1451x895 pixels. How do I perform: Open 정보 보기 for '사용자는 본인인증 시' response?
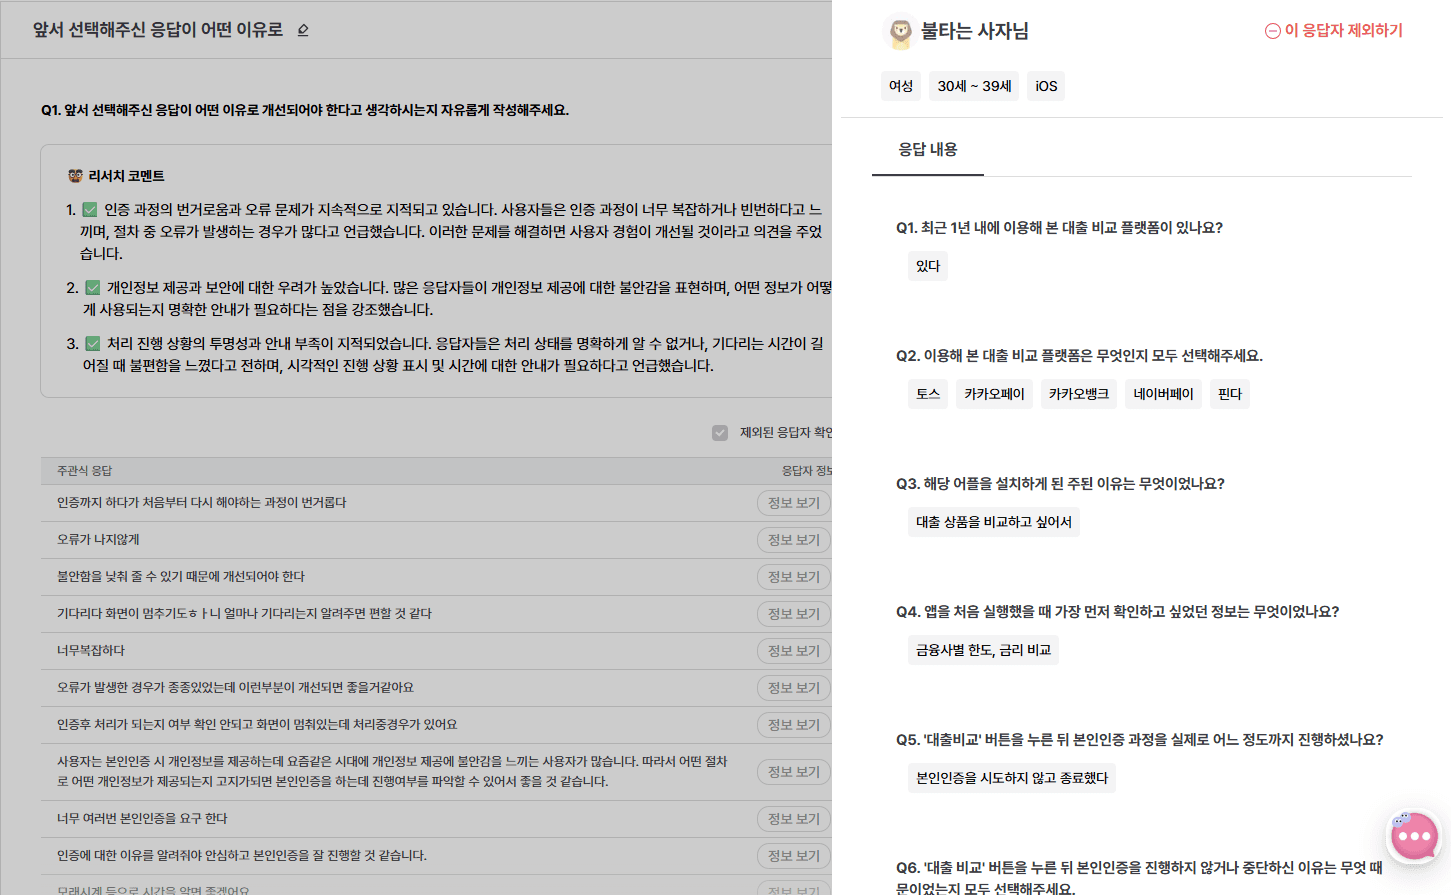coord(794,772)
